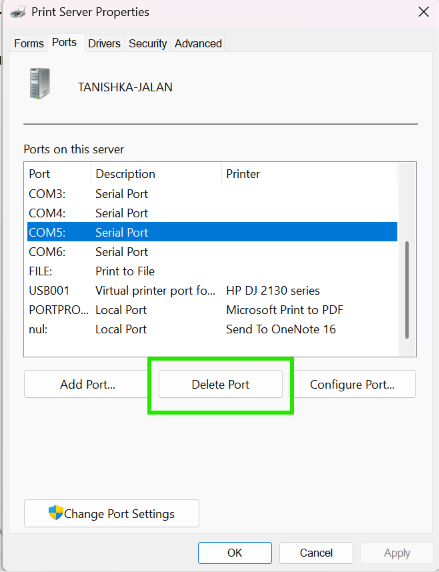Open the Advanced tab
439x572 pixels.
198,43
